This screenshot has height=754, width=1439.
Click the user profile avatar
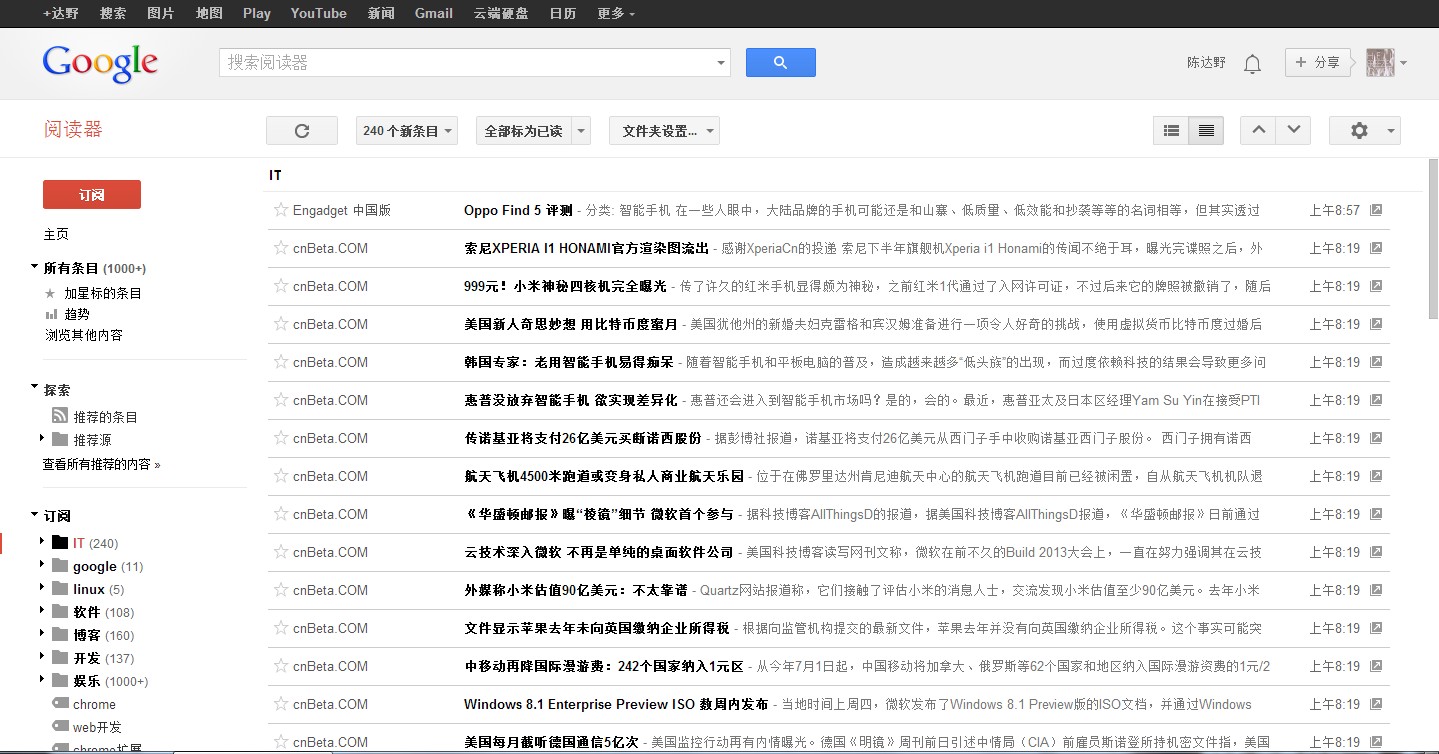pyautogui.click(x=1380, y=62)
